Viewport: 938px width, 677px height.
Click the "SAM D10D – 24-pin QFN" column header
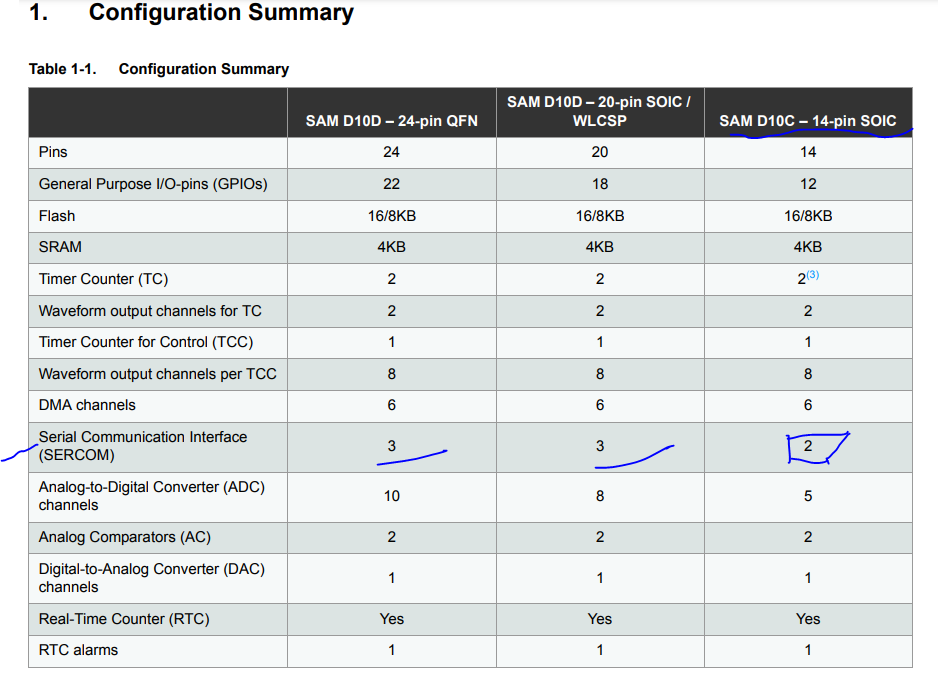click(x=391, y=121)
